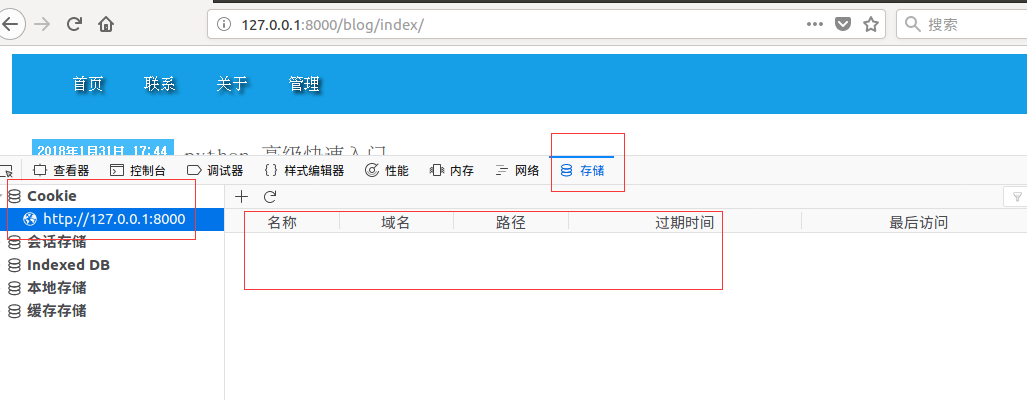Reload the page with the refresh icon
This screenshot has height=400, width=1027.
pos(74,24)
